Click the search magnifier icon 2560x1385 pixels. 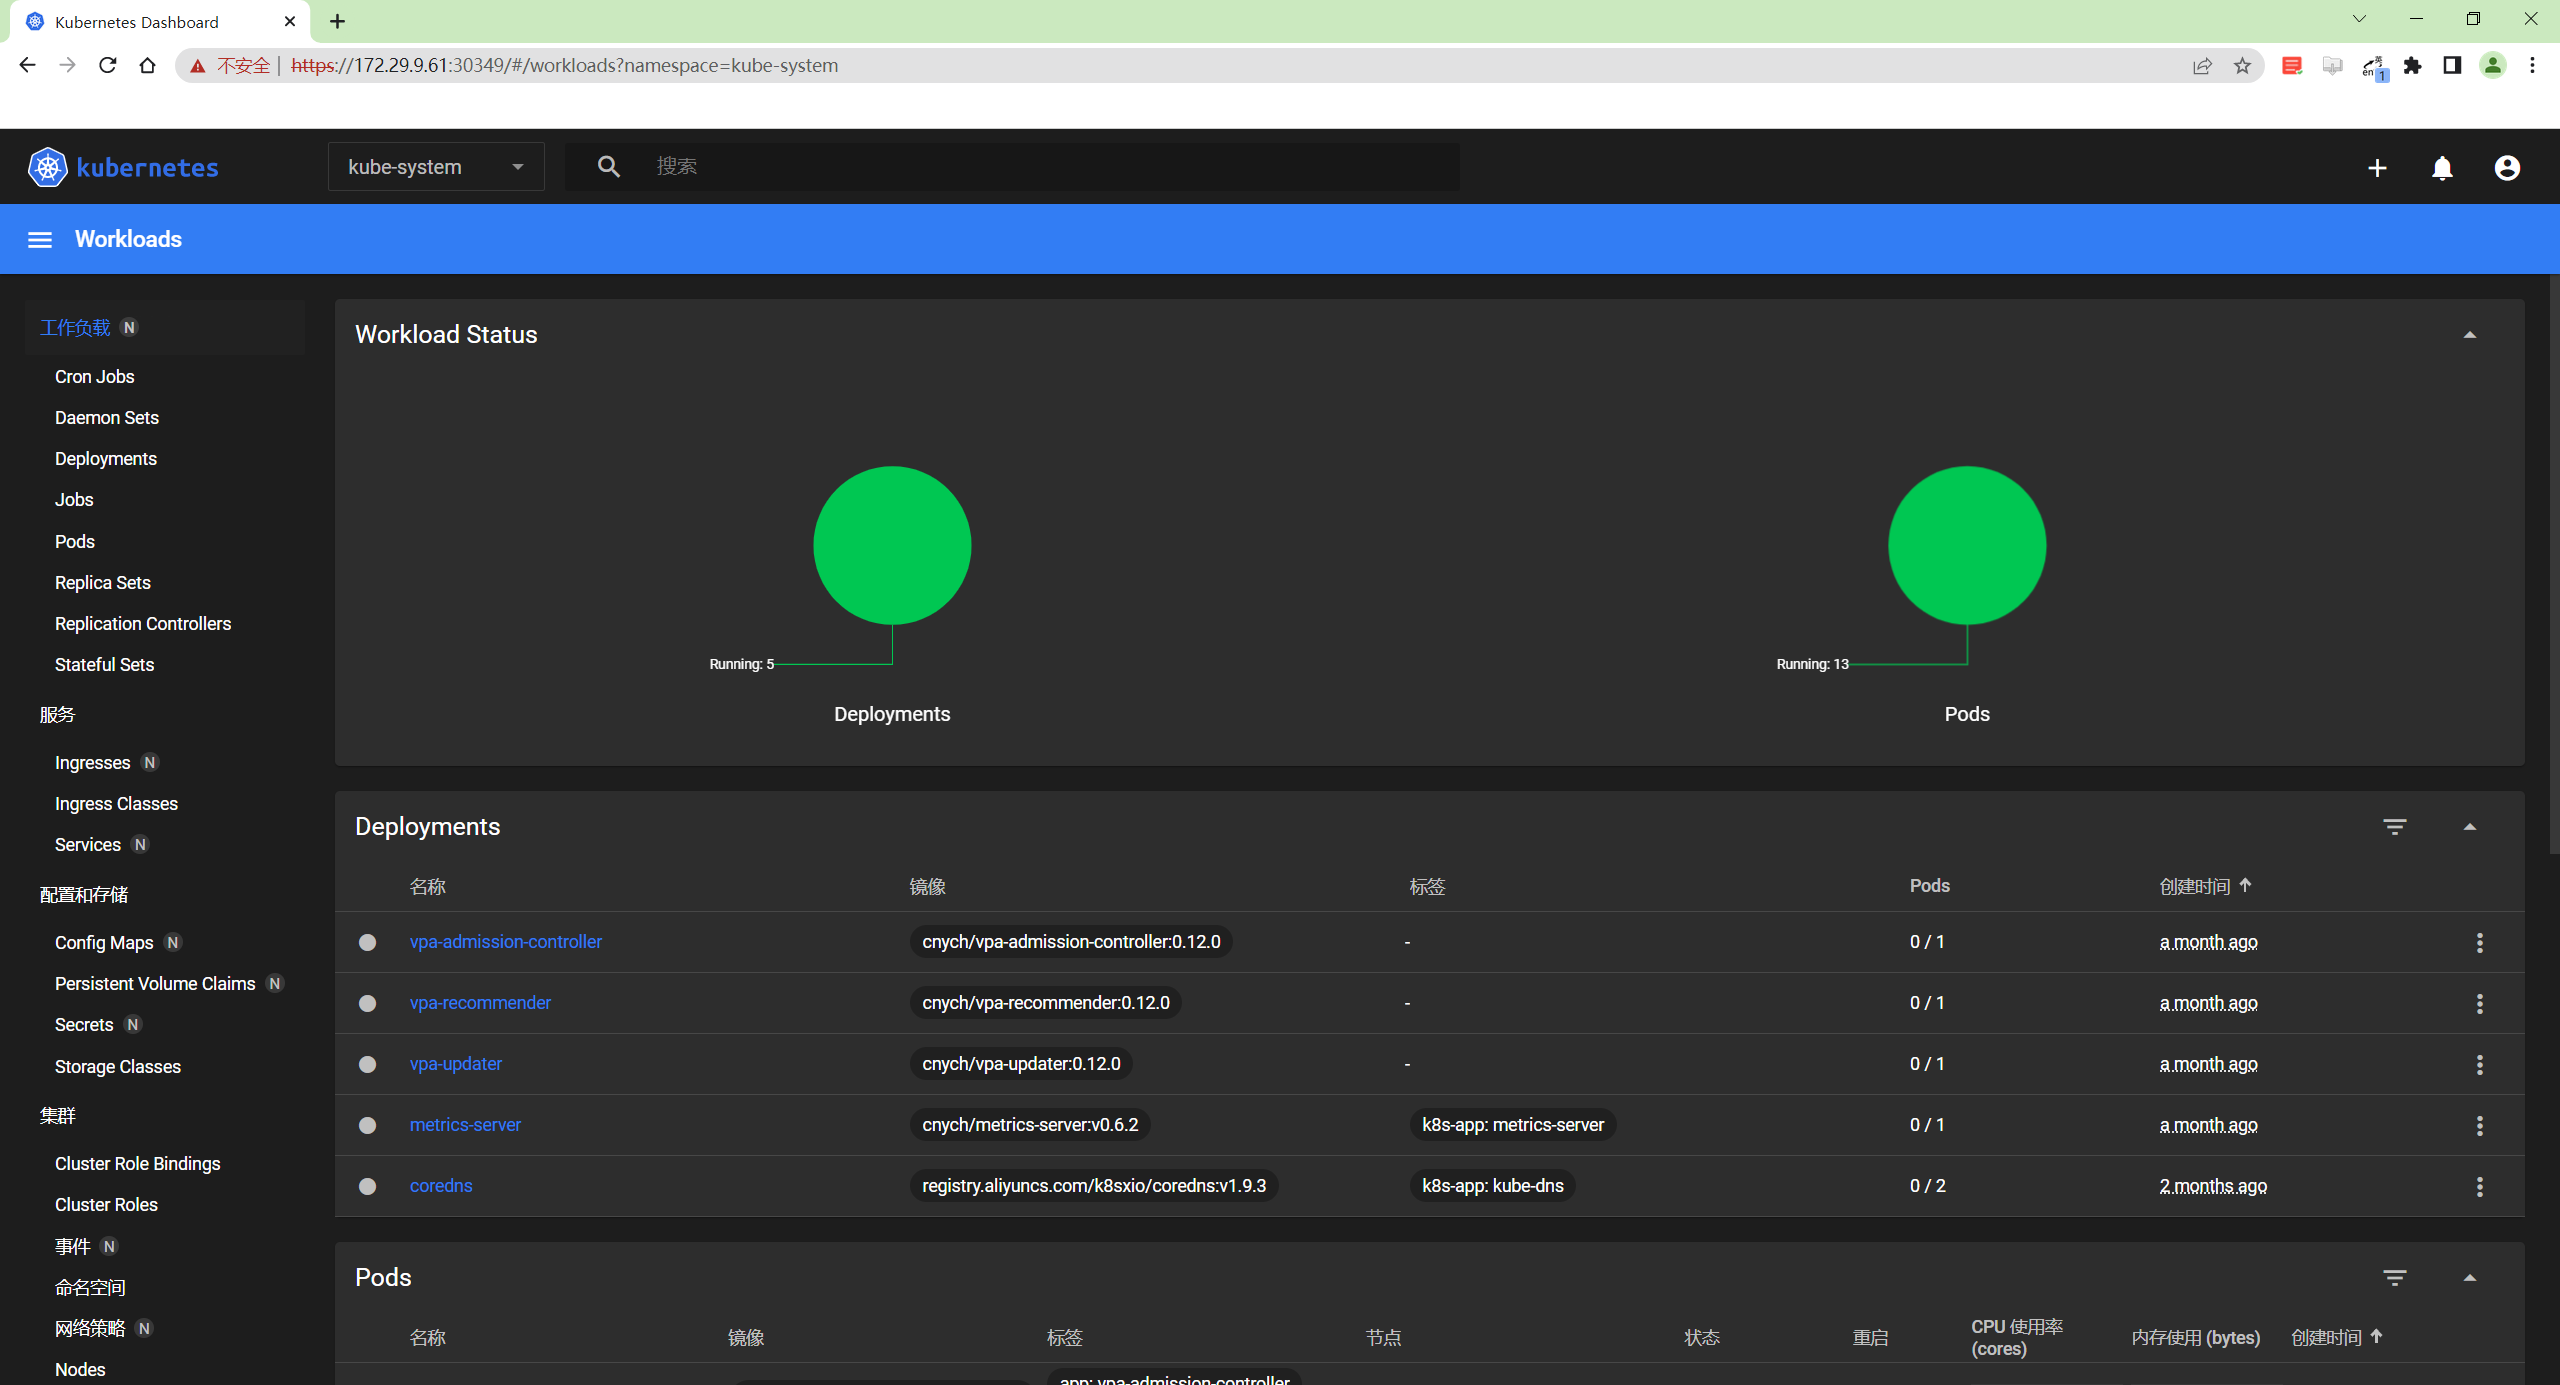pyautogui.click(x=608, y=166)
